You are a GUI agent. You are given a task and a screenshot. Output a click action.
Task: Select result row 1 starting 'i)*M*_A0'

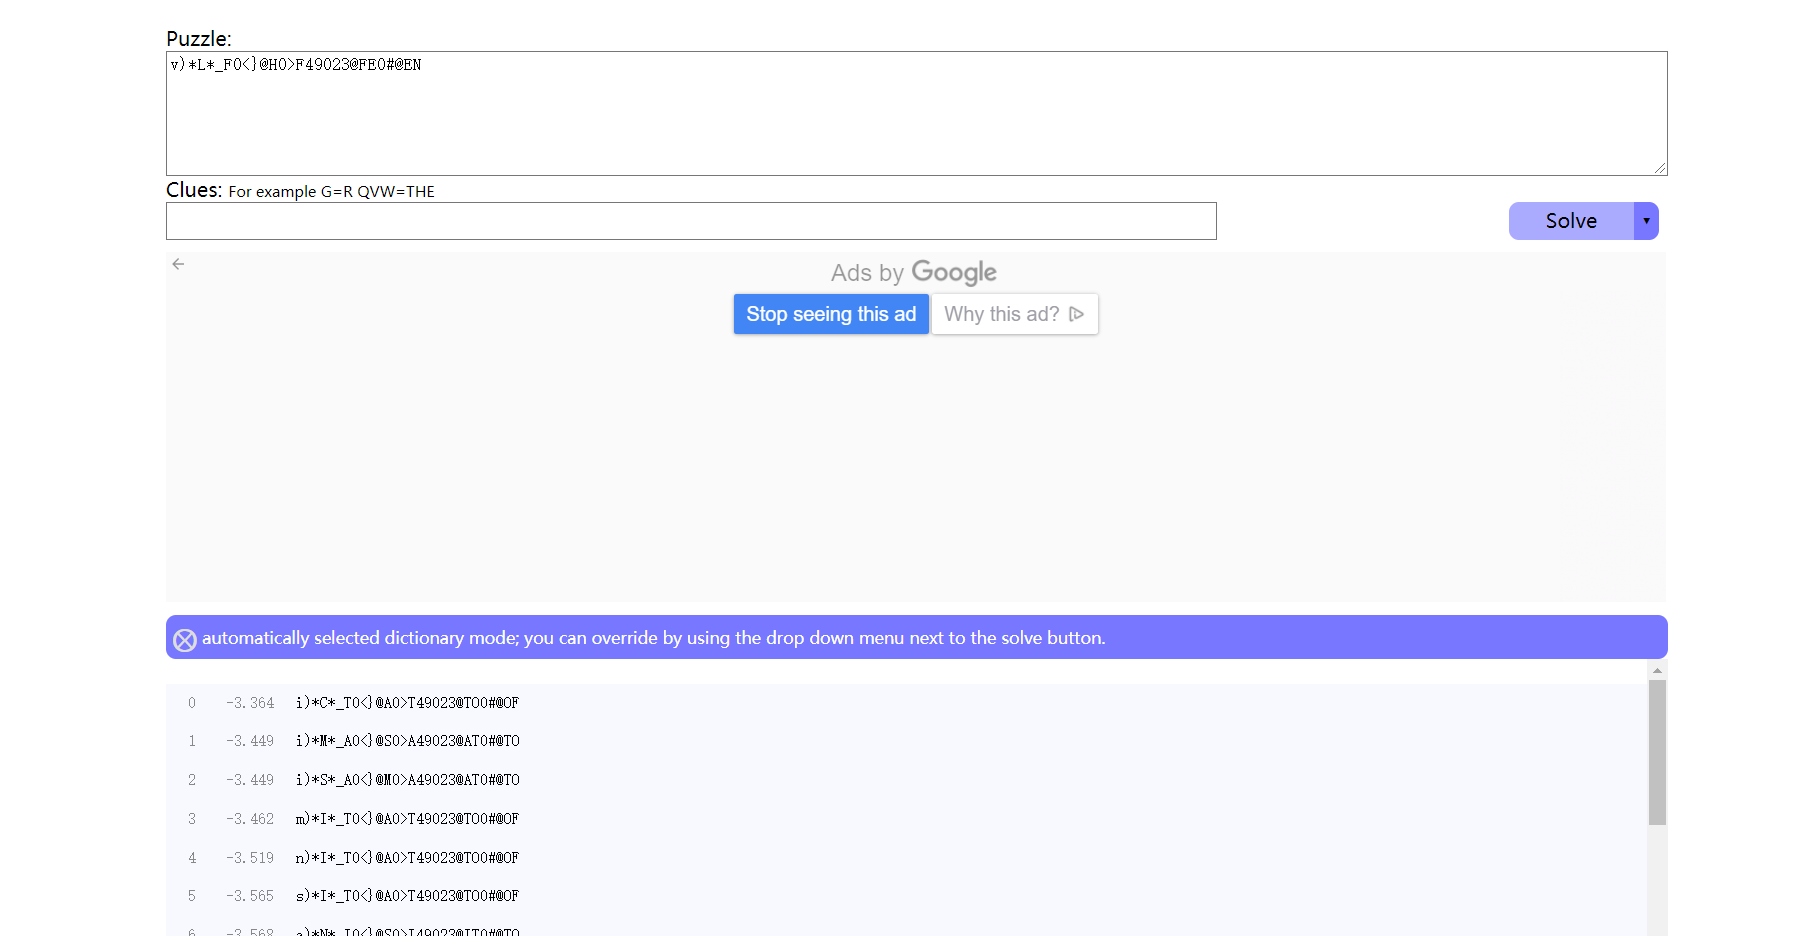coord(906,741)
